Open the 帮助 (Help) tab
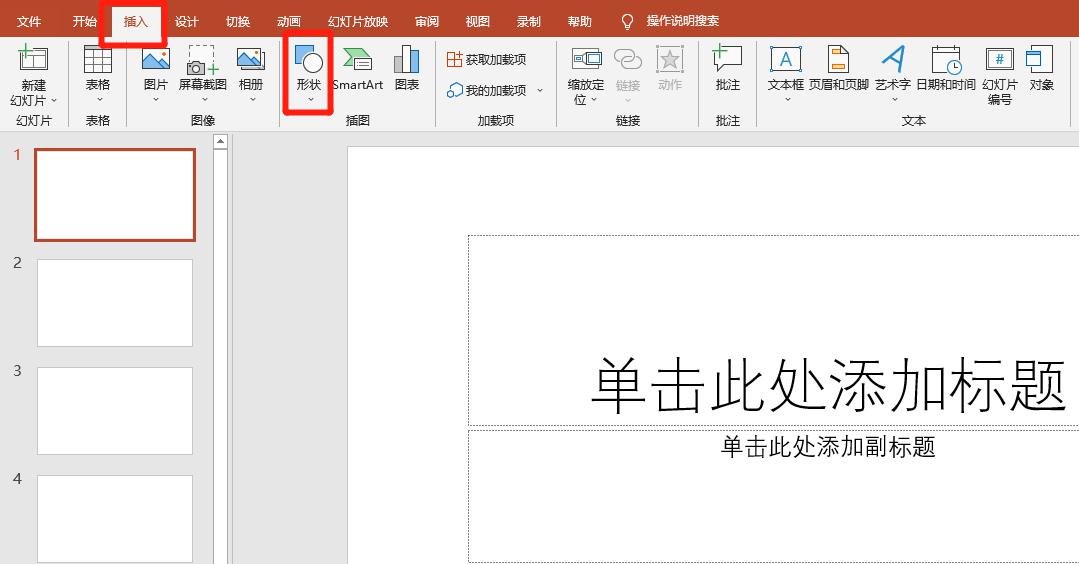 tap(579, 21)
